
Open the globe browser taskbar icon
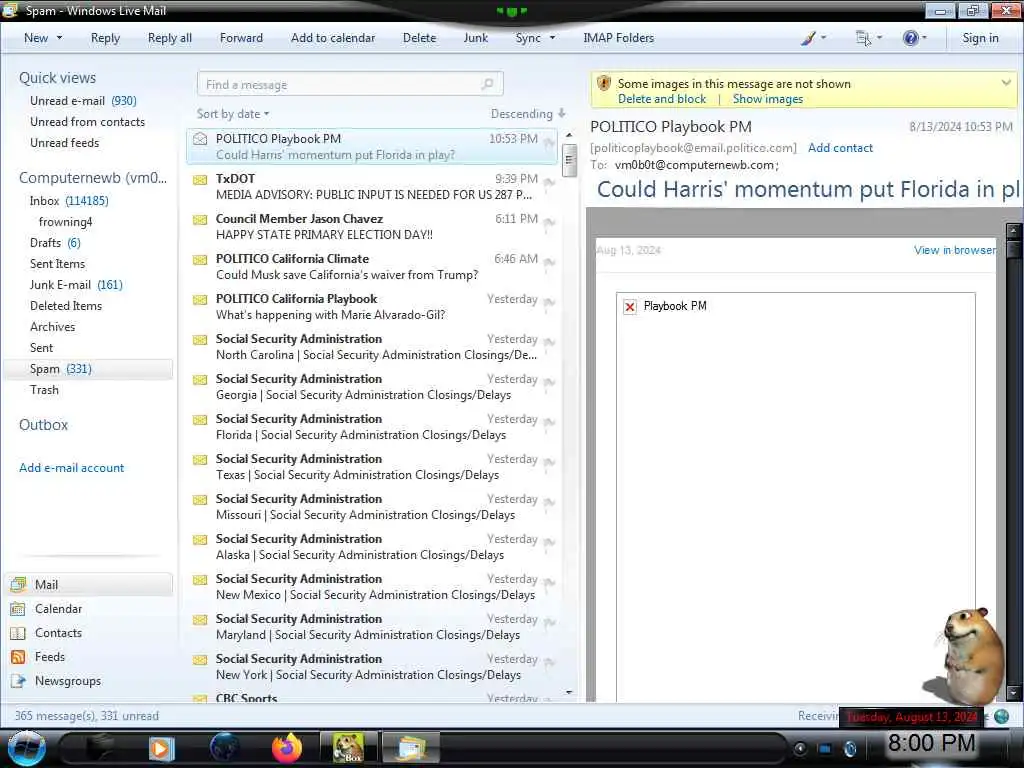click(x=225, y=748)
